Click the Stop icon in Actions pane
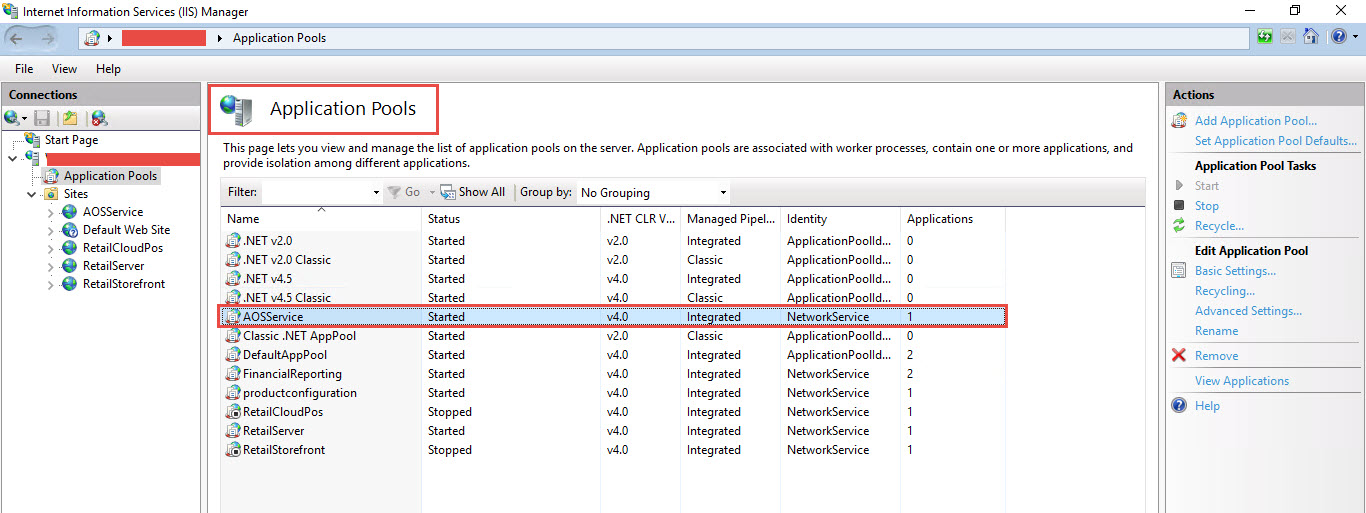This screenshot has height=513, width=1366. point(1180,206)
